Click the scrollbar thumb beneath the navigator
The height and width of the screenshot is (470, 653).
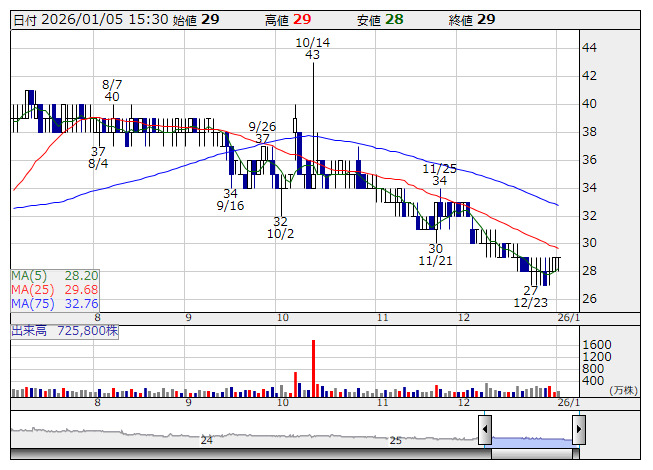coord(531,453)
